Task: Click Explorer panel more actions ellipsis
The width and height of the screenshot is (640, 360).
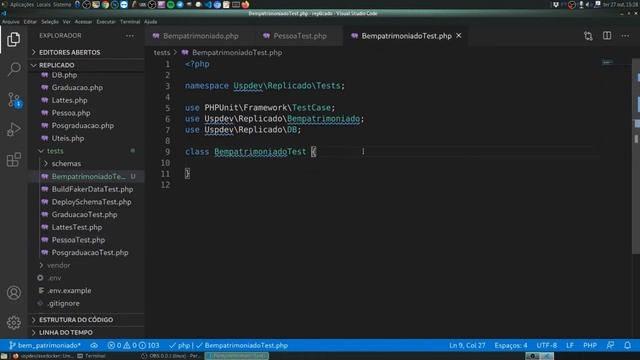Action: coord(130,36)
